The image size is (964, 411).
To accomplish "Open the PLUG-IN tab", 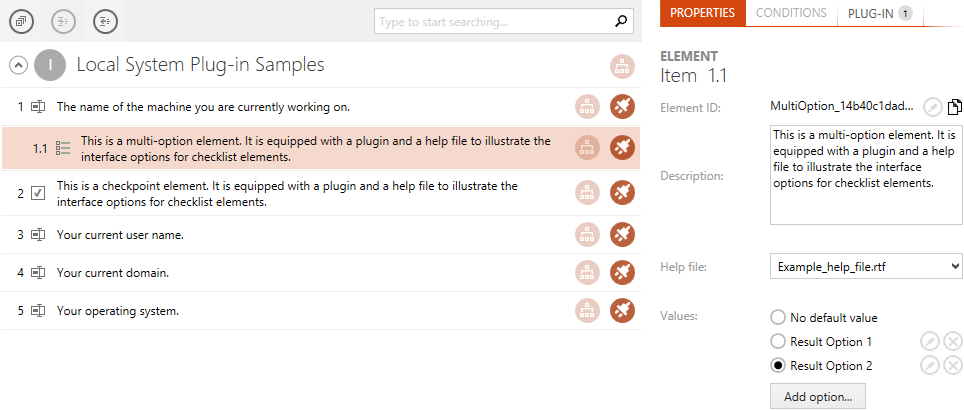I will click(x=879, y=14).
